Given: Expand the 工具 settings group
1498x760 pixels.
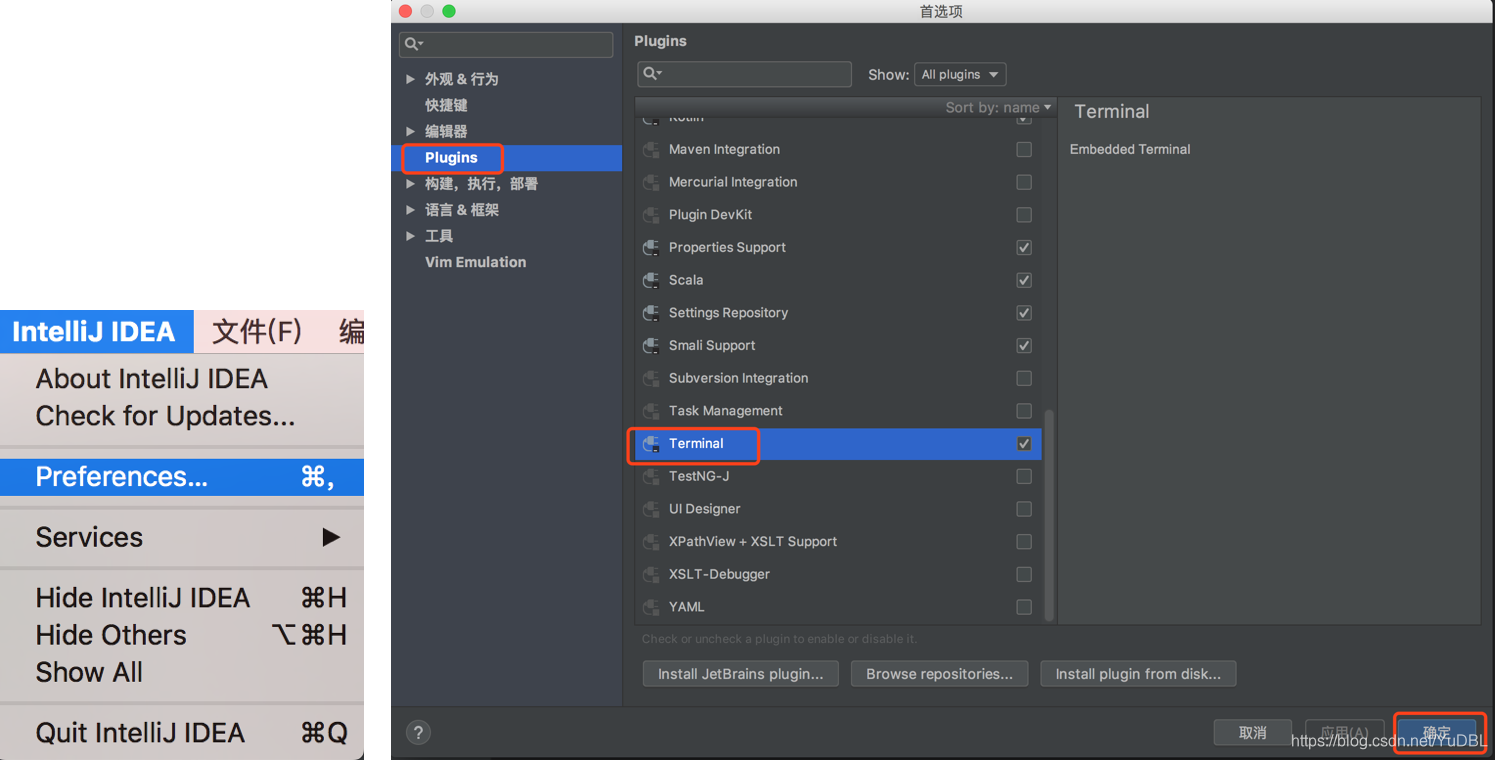Looking at the screenshot, I should [x=410, y=236].
